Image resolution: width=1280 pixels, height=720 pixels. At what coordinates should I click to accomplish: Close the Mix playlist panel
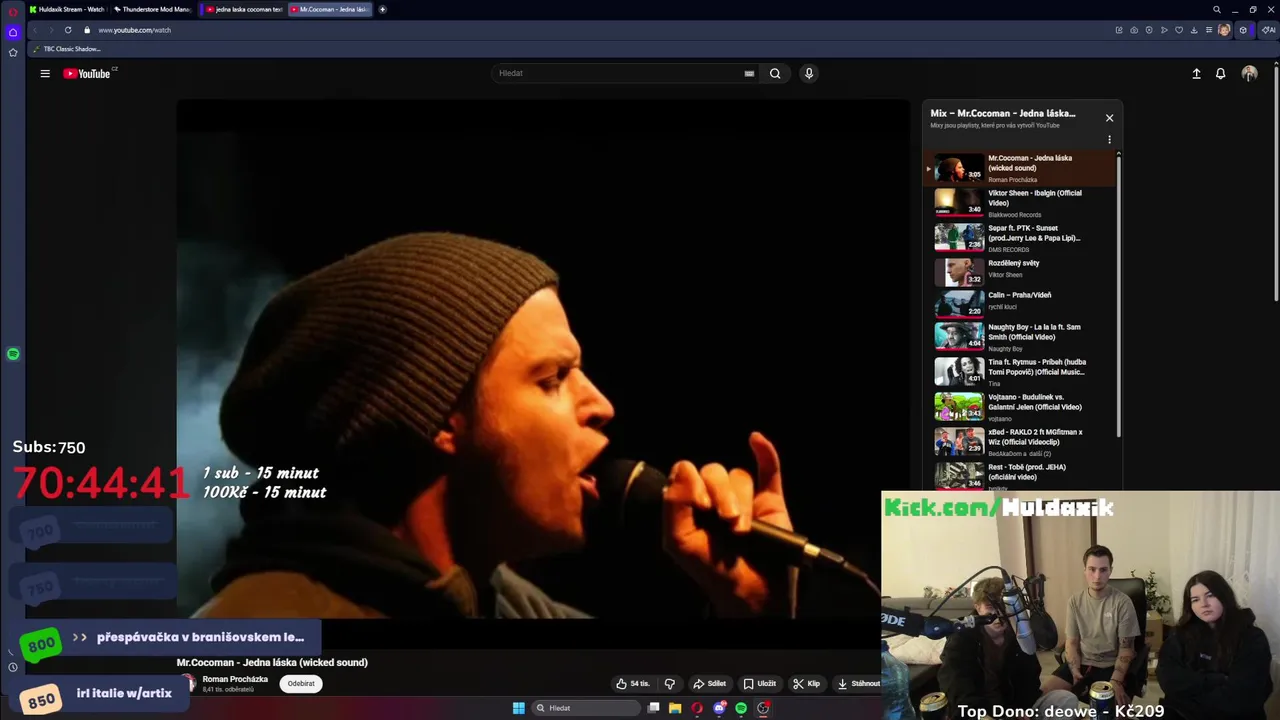tap(1109, 118)
